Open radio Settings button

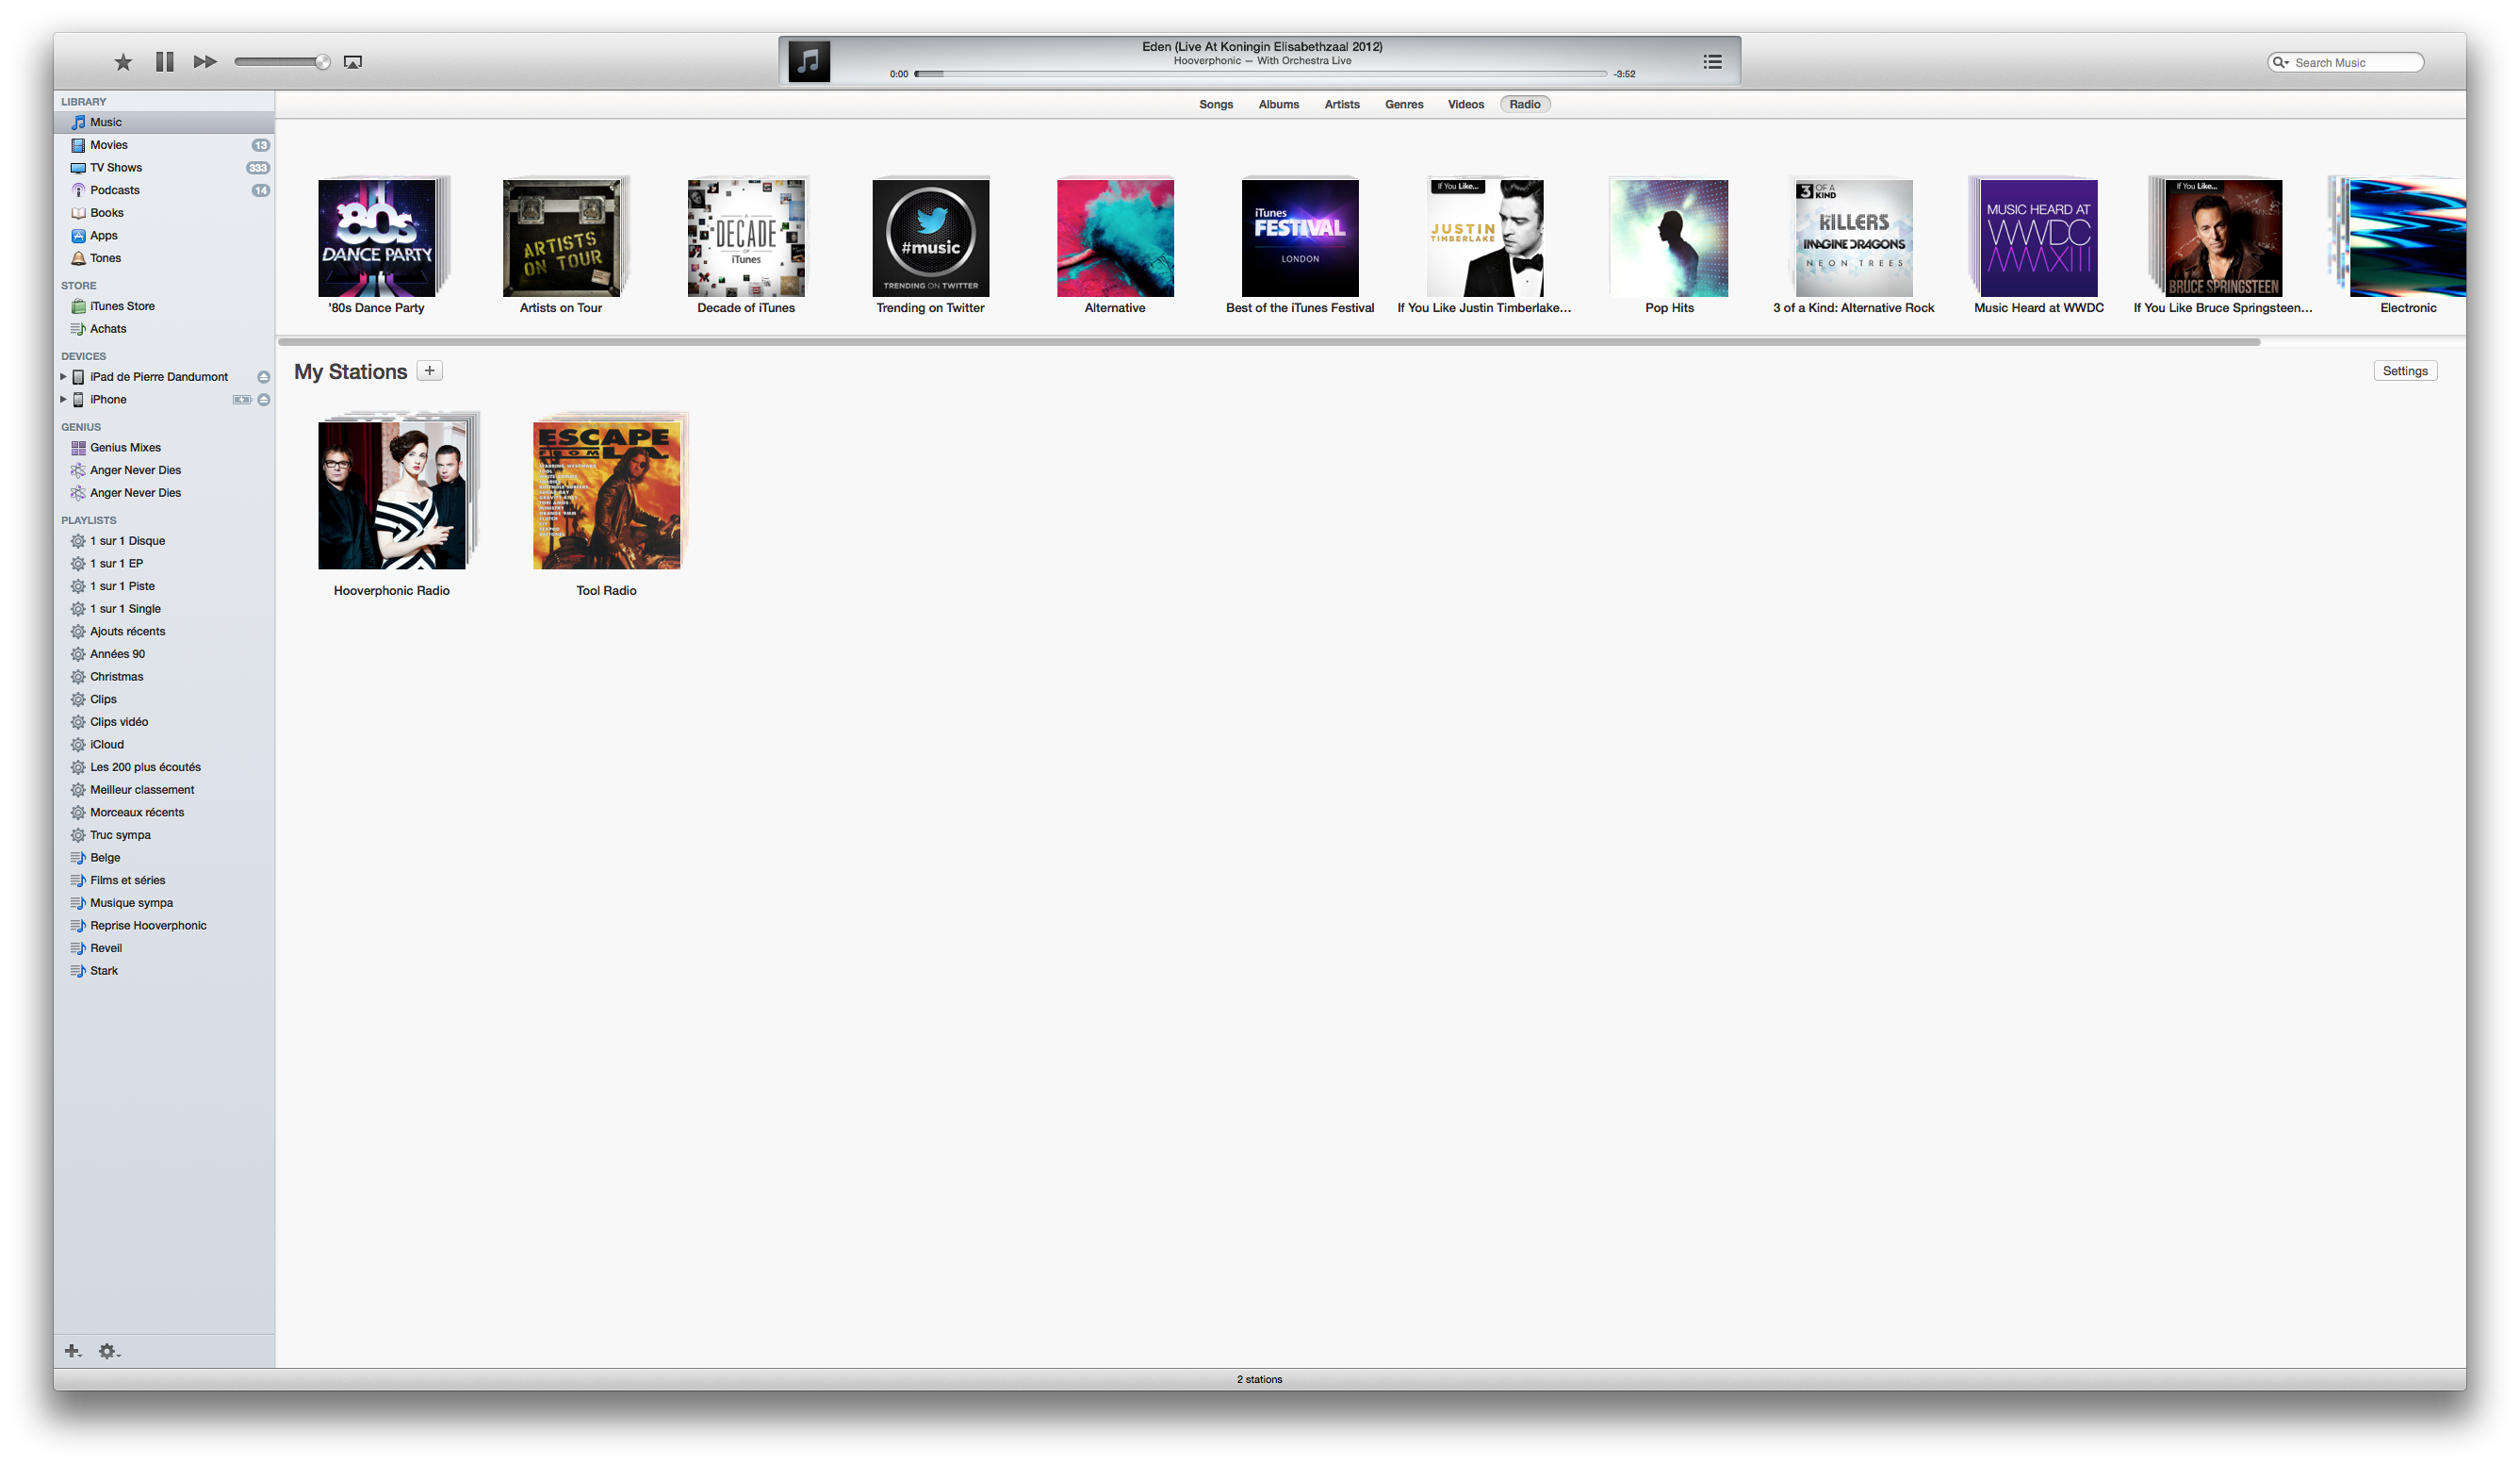click(x=2404, y=371)
